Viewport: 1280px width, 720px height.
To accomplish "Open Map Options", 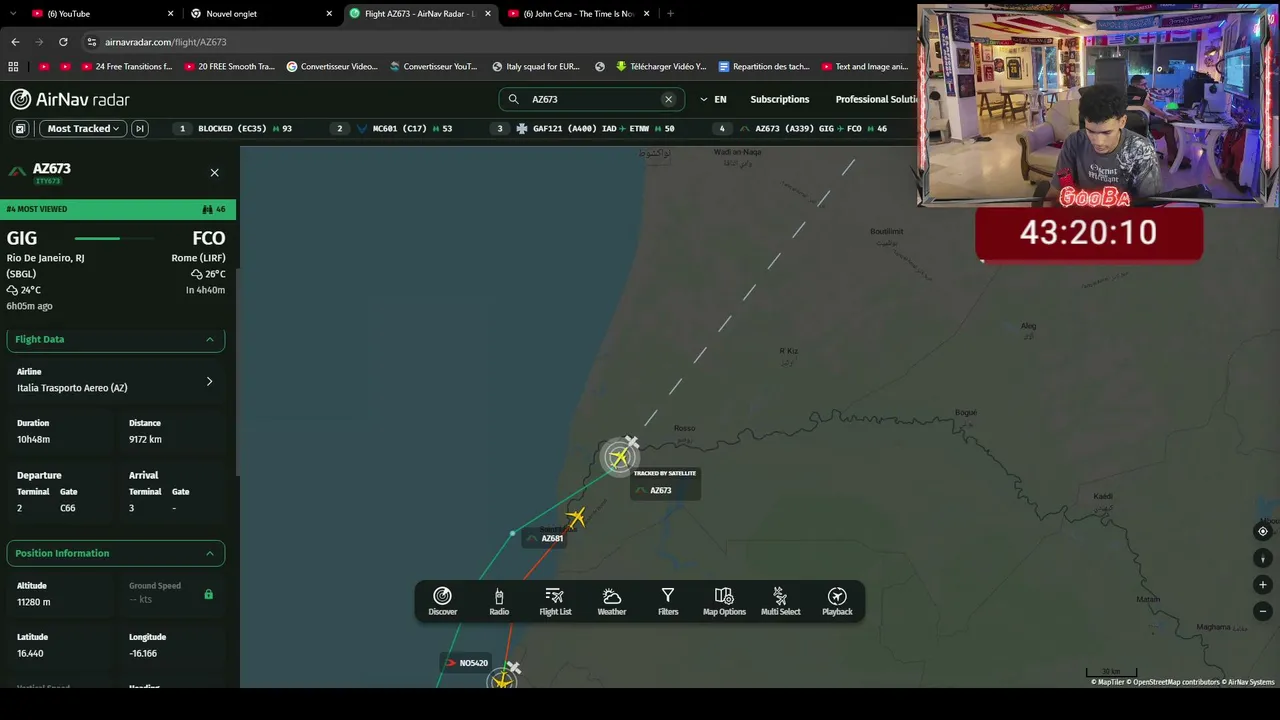I will tap(724, 601).
